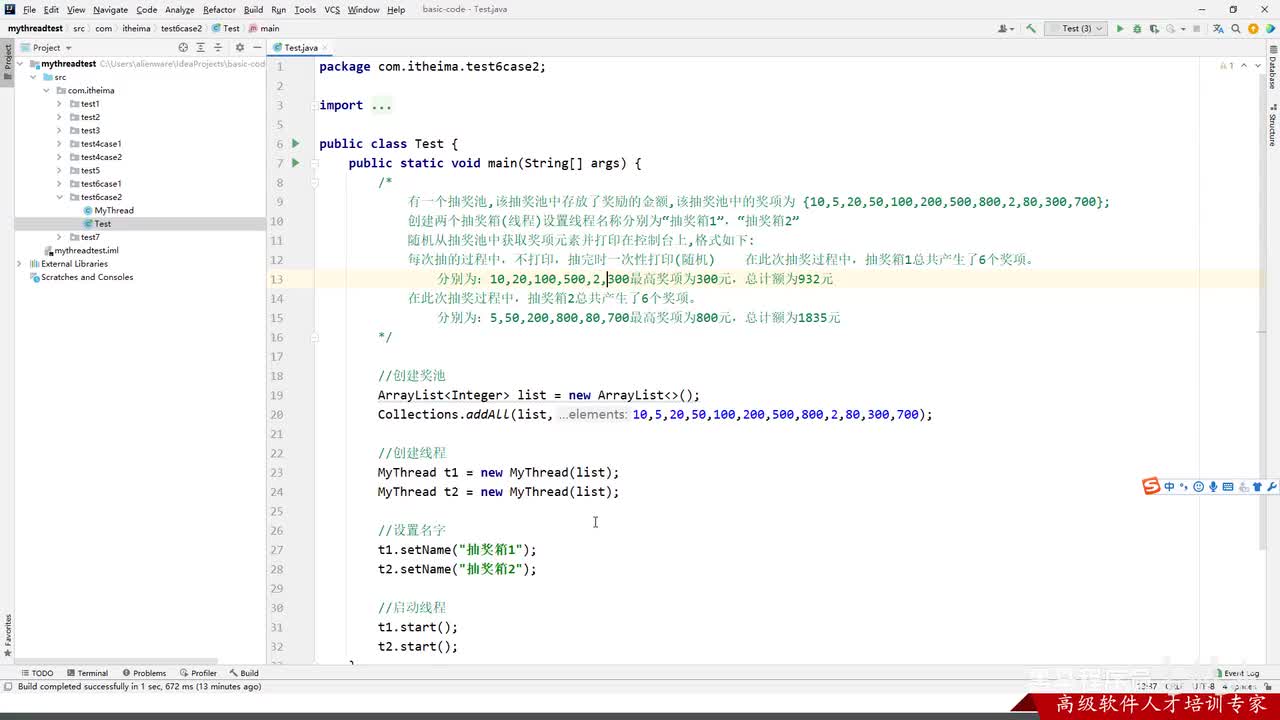Expand all nodes in Project panel
The height and width of the screenshot is (720, 1280).
201,47
